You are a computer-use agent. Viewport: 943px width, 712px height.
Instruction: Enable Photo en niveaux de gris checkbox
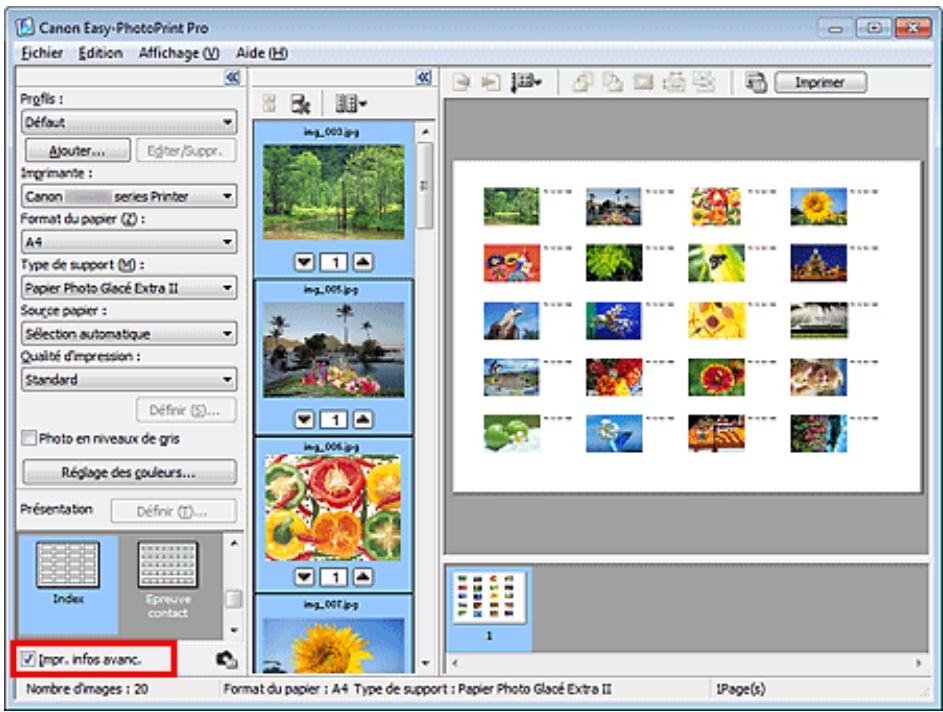(x=28, y=438)
